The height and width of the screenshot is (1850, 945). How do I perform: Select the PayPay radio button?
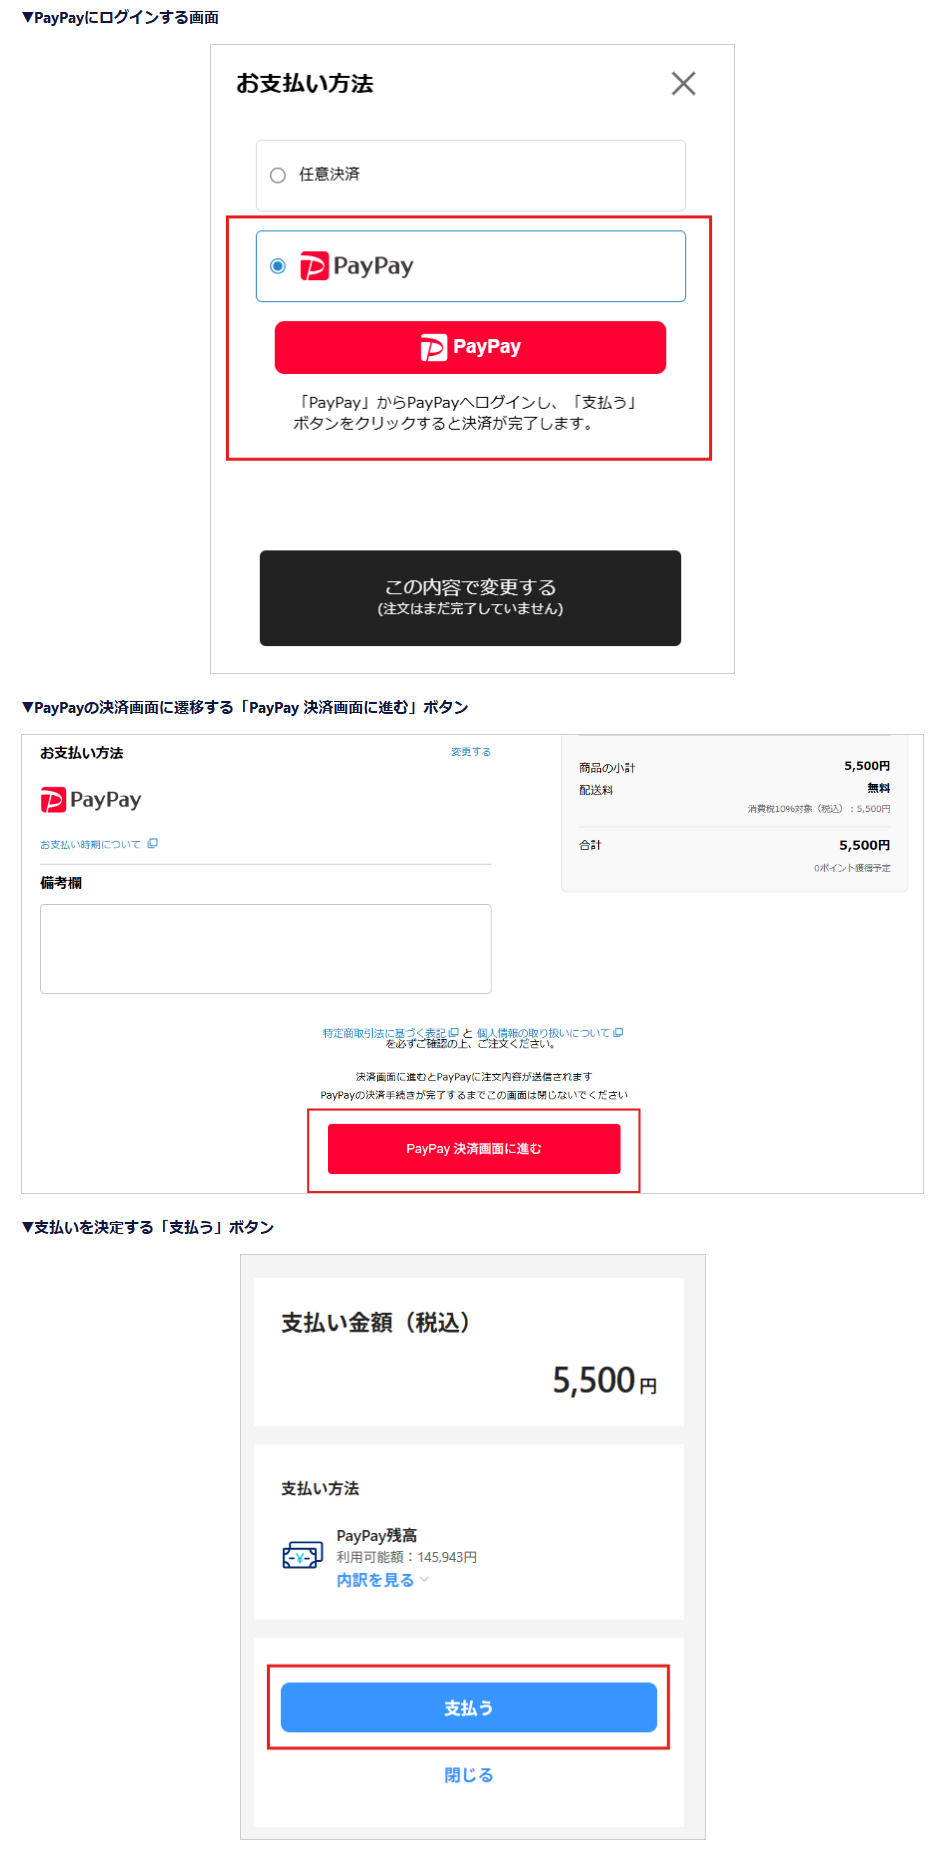(278, 266)
